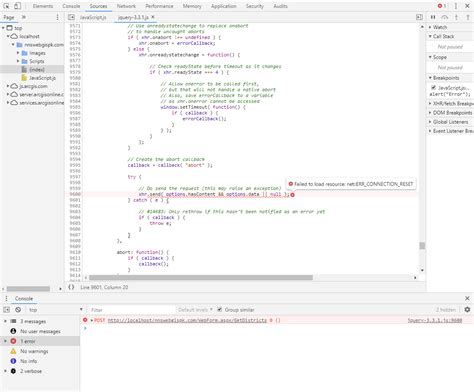
Task: Expand the Images folder
Action: (x=18, y=53)
